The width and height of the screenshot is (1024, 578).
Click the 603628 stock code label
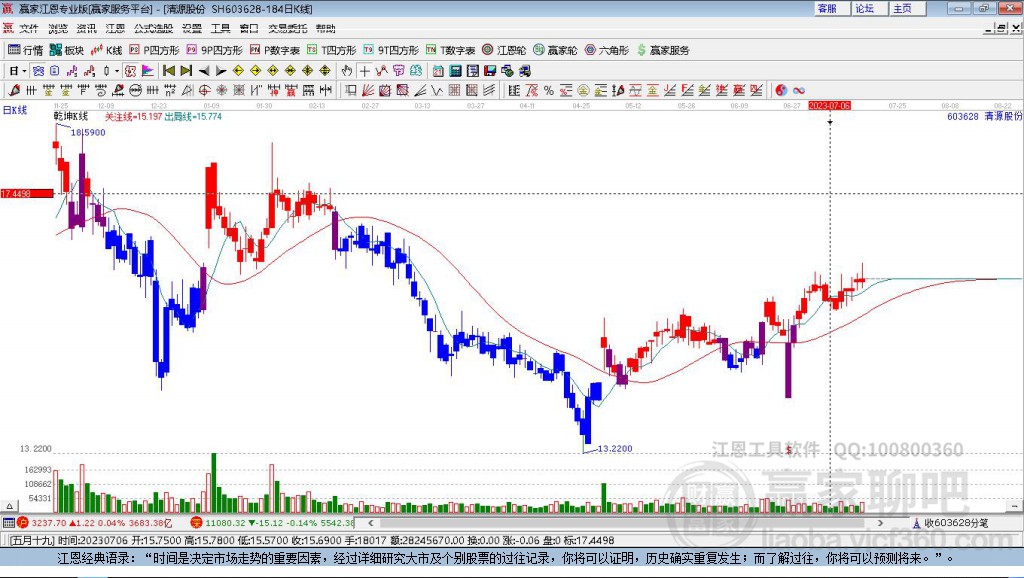963,116
